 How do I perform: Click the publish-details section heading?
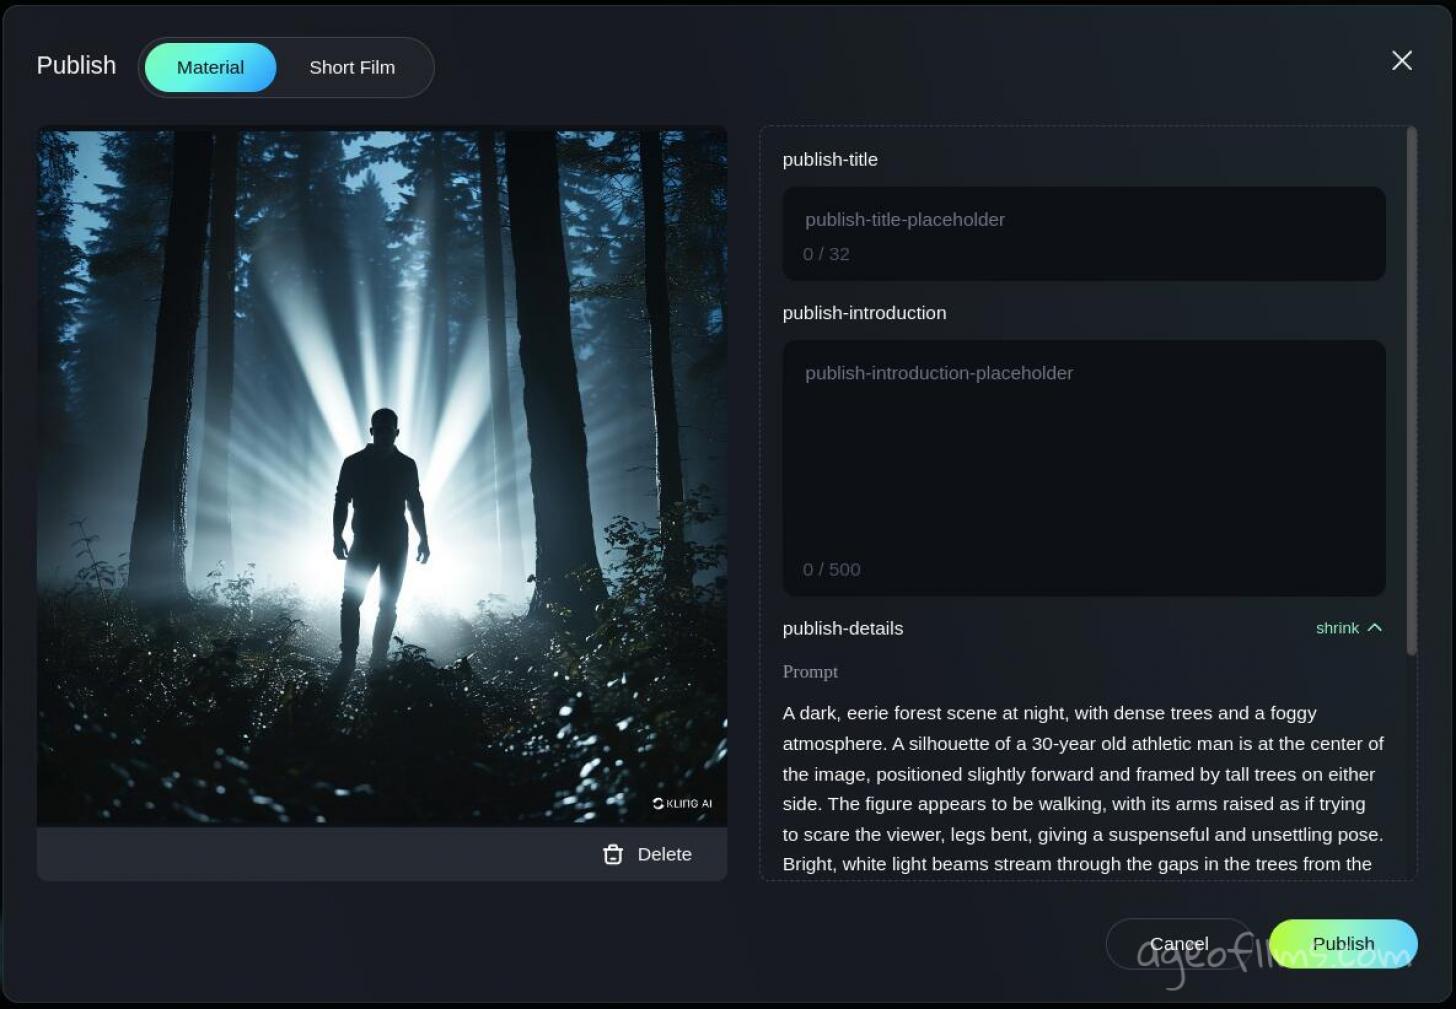842,628
